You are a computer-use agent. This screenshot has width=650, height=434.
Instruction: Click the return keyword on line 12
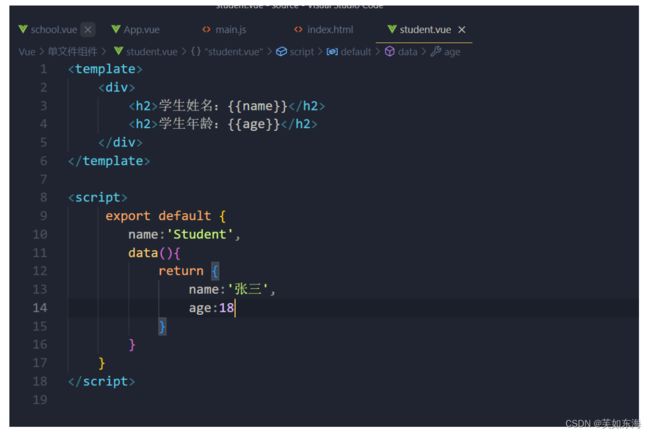click(x=181, y=271)
